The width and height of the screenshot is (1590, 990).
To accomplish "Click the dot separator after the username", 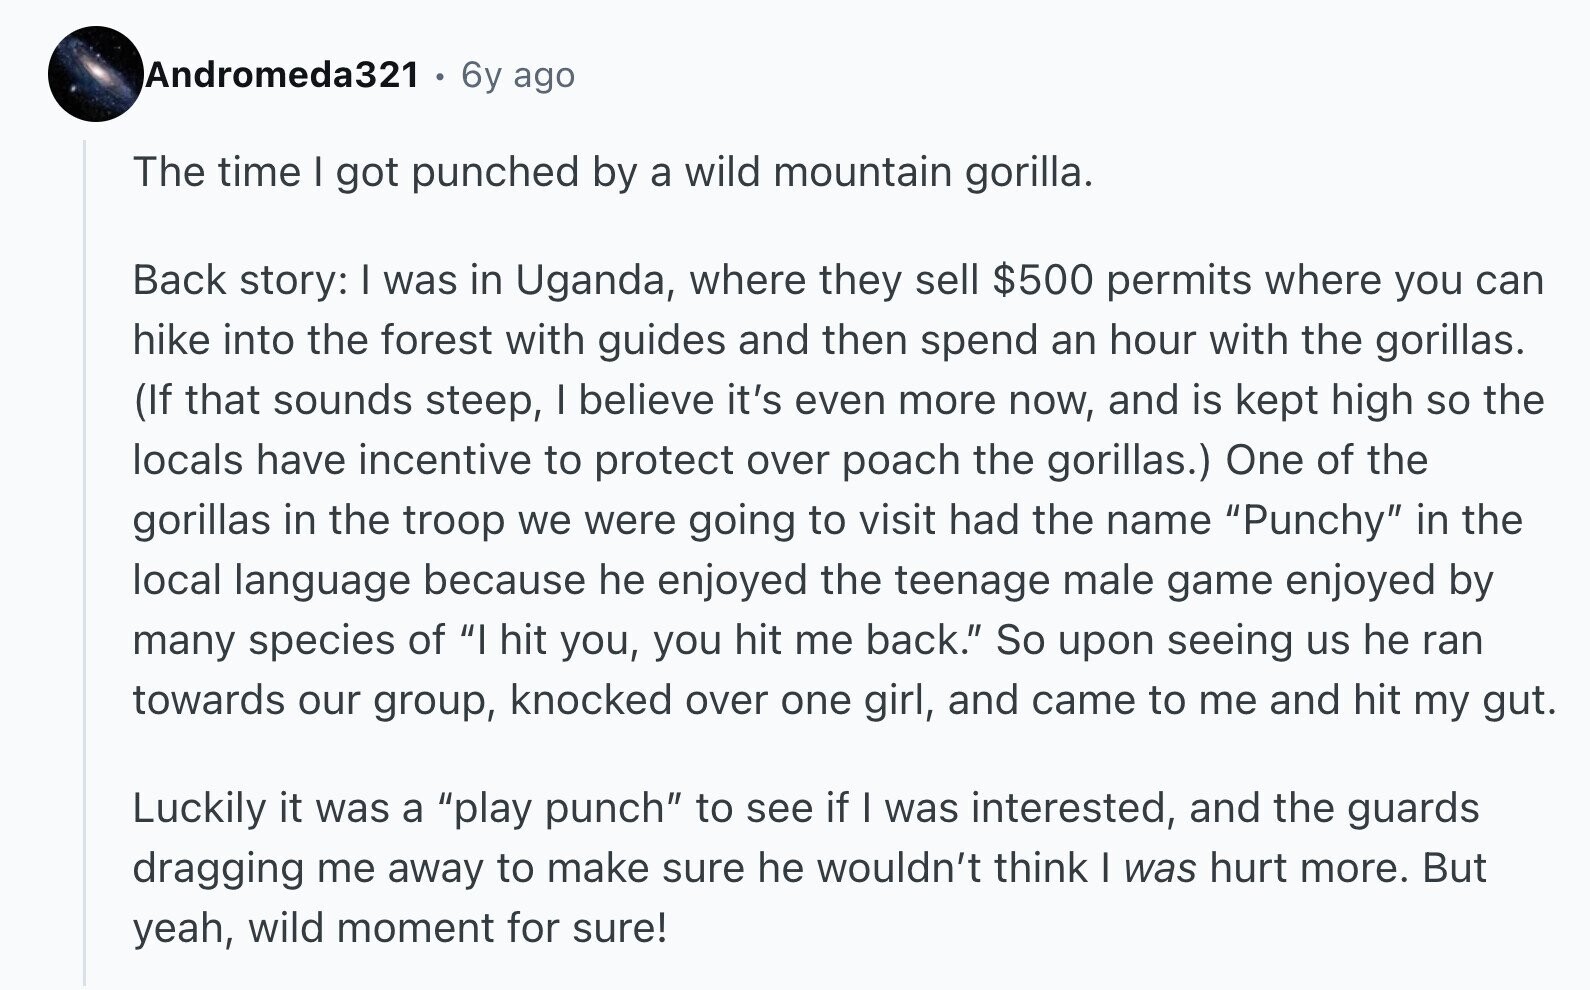I will 440,76.
